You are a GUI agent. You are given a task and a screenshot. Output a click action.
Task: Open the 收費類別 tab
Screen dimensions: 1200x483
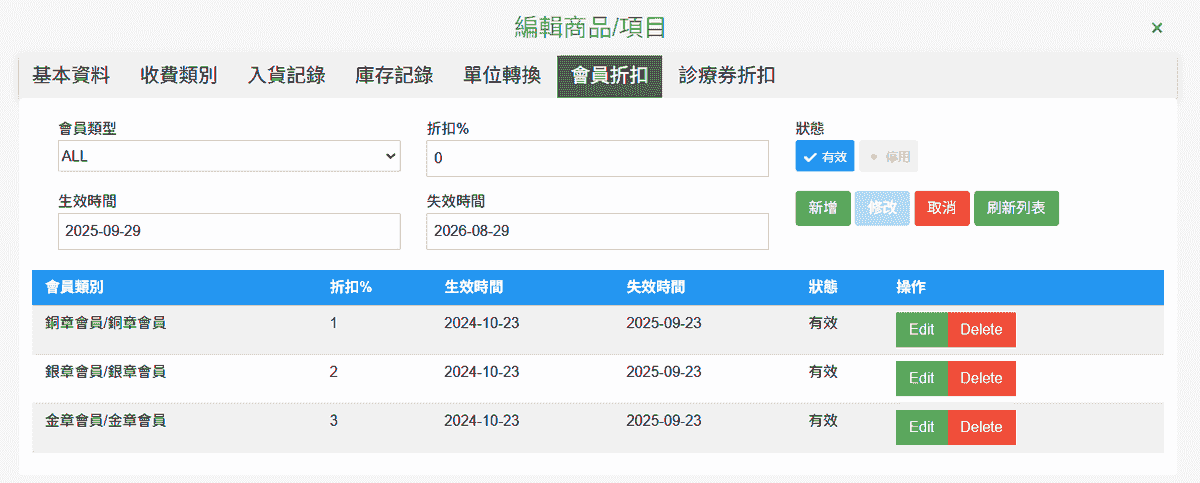click(x=179, y=76)
